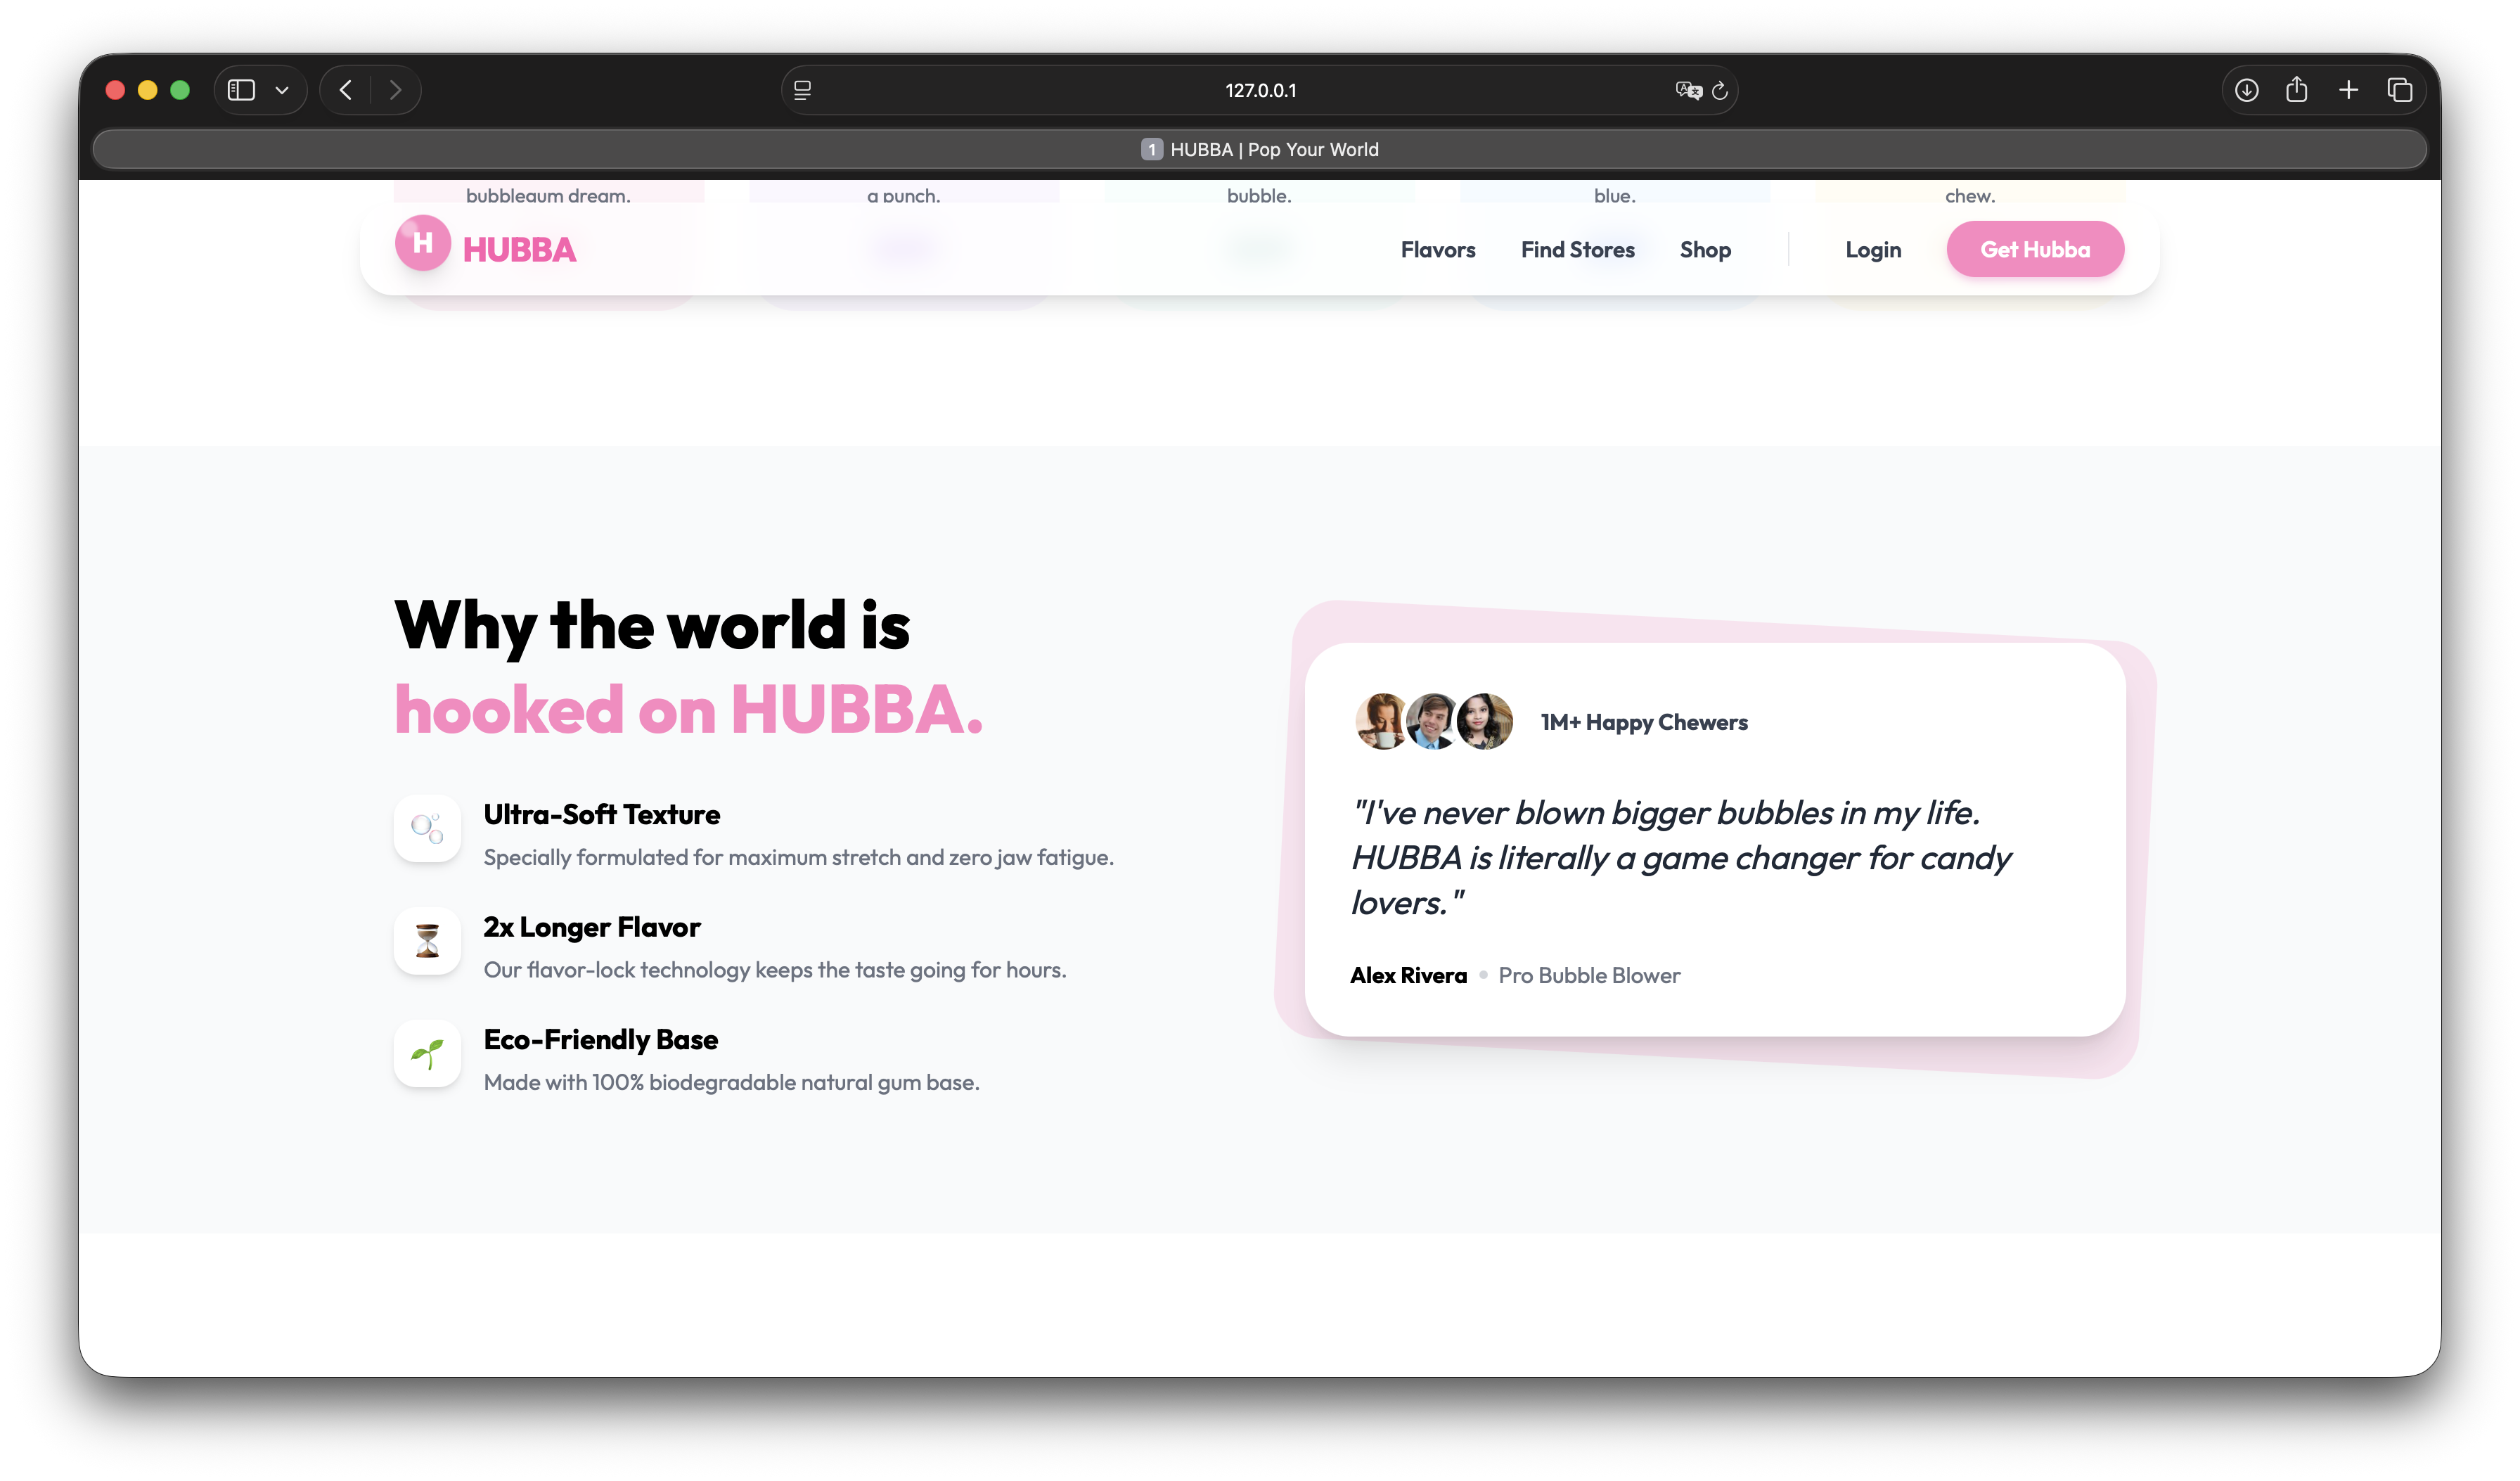Open the sidebar options chevron
The image size is (2520, 1481).
point(283,89)
